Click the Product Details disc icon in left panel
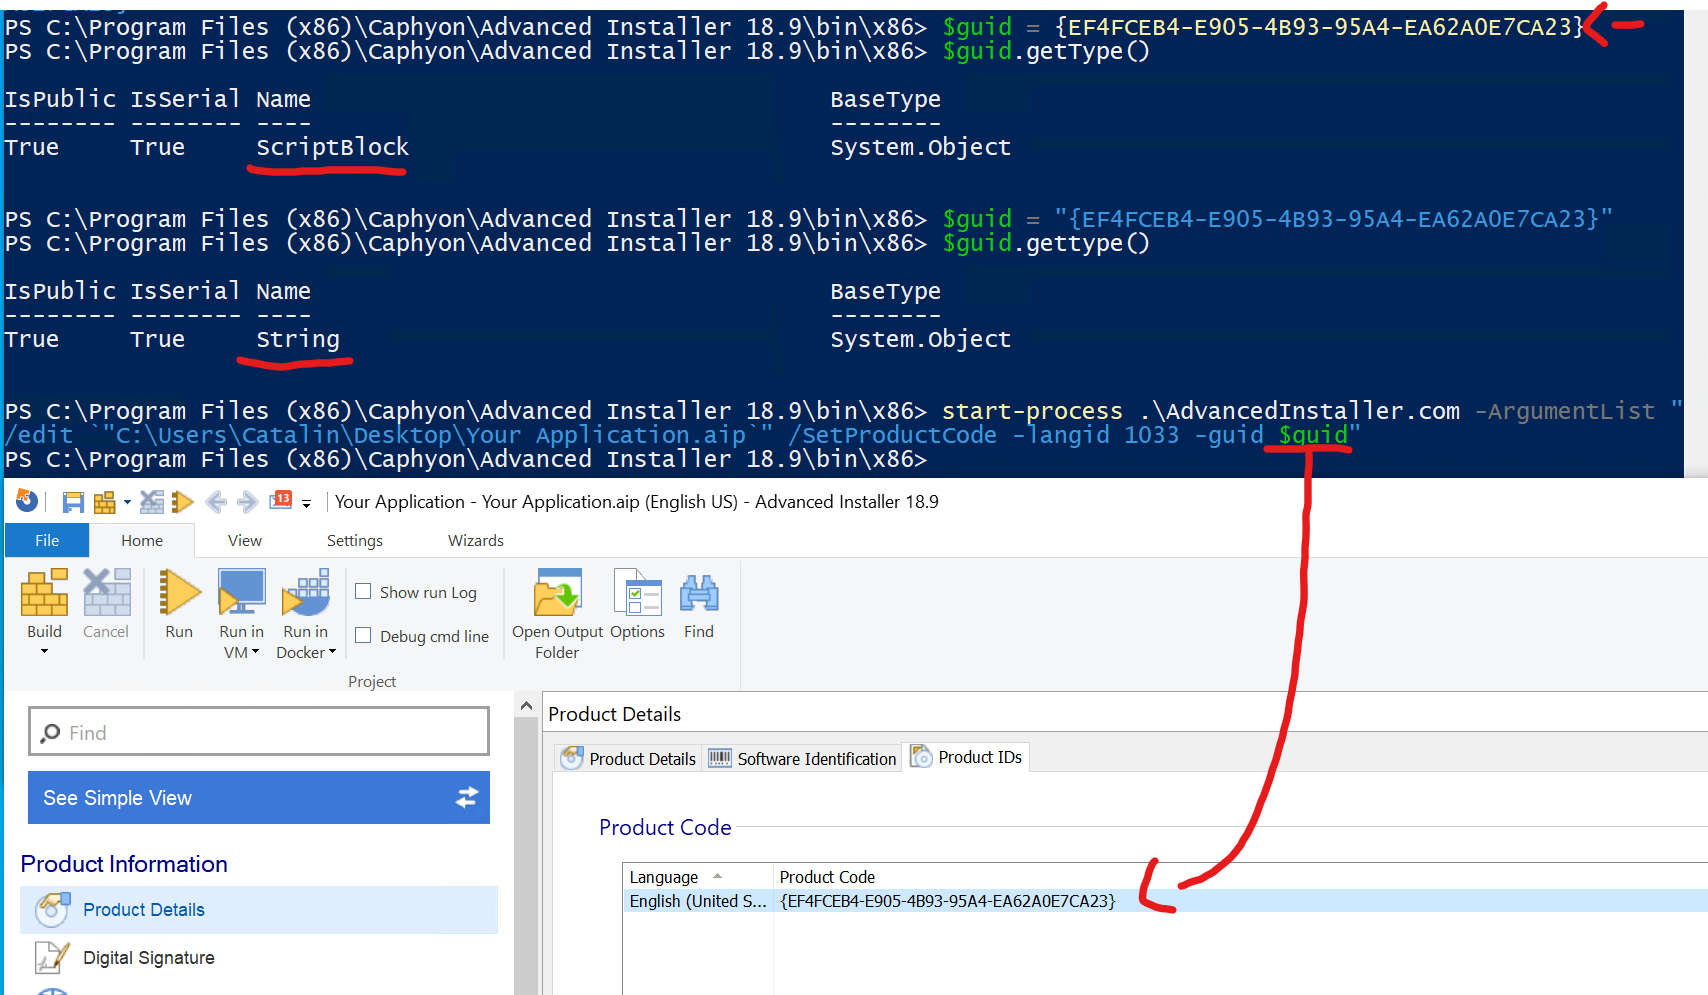 pyautogui.click(x=52, y=910)
